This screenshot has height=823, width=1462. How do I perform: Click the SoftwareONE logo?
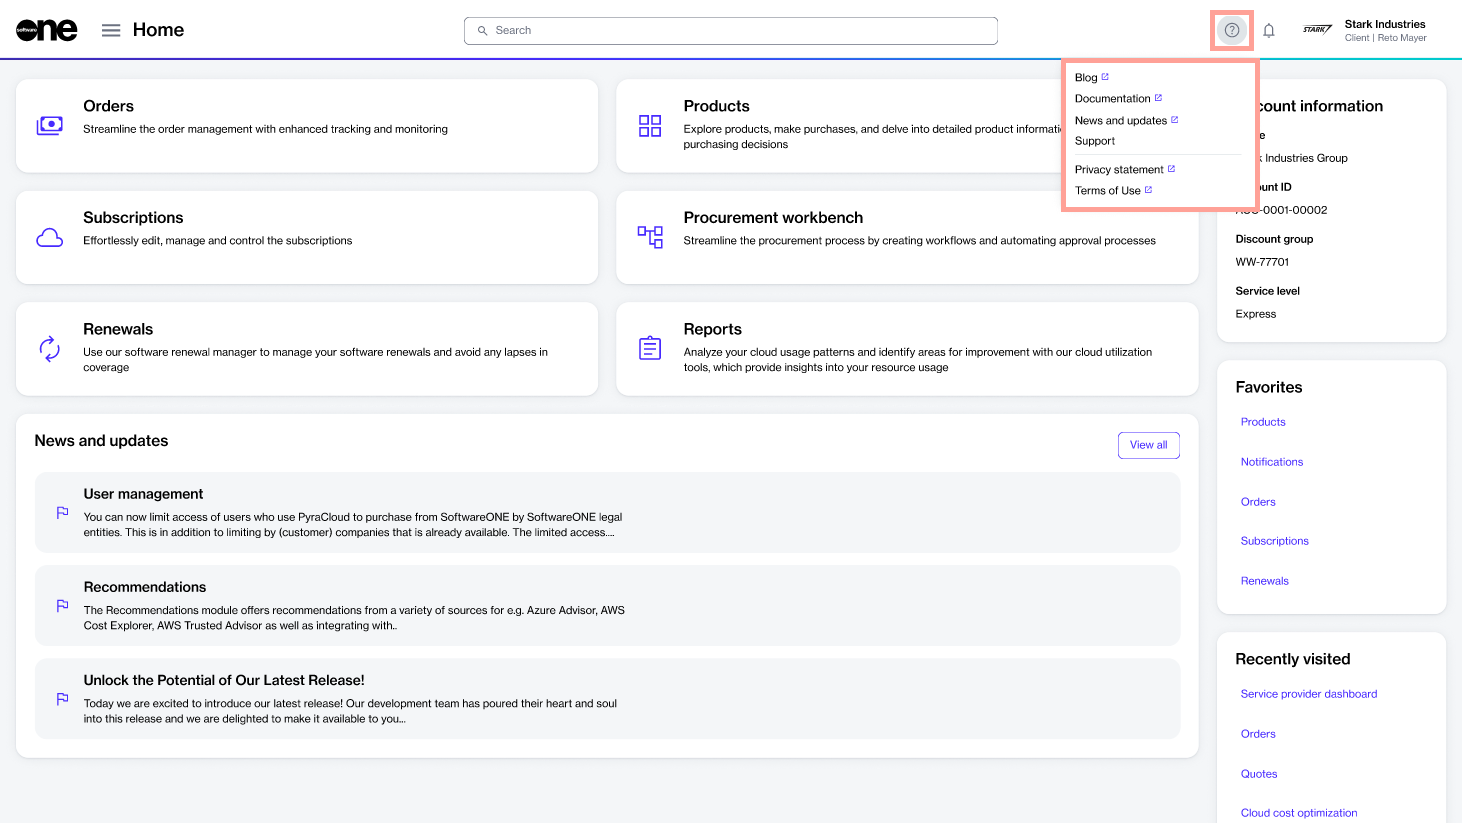tap(47, 30)
